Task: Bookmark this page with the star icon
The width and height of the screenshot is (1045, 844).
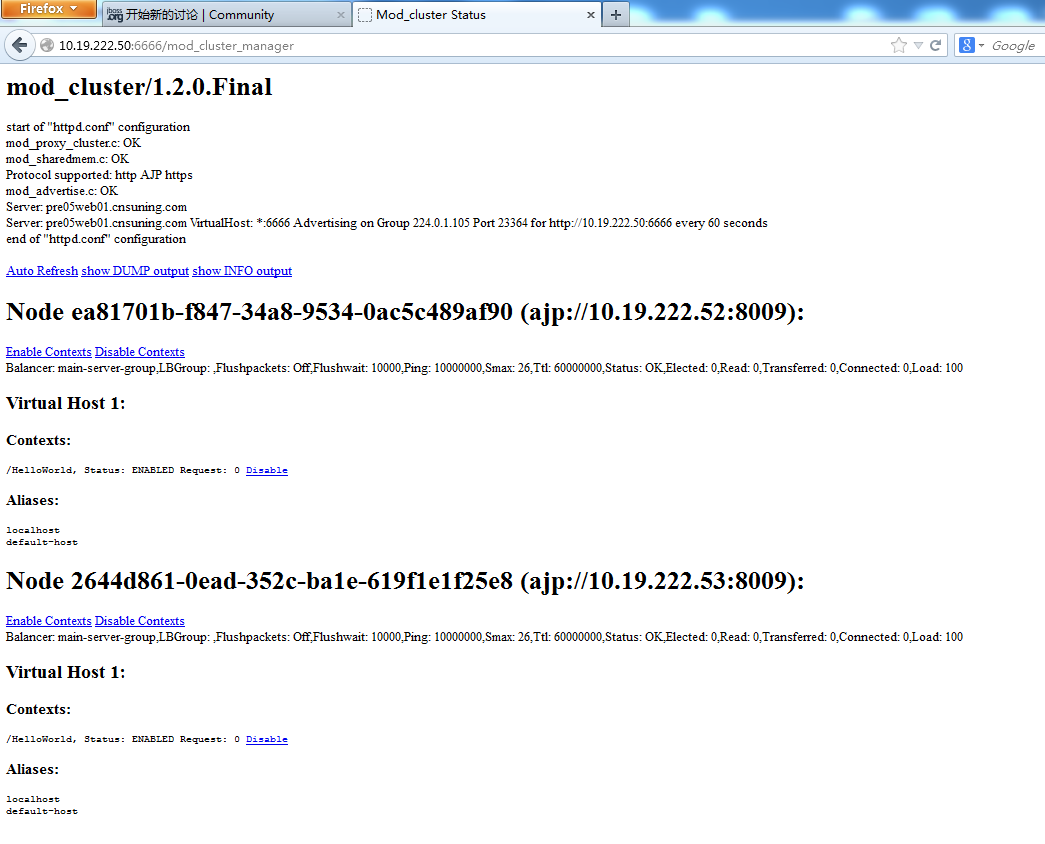Action: 899,45
